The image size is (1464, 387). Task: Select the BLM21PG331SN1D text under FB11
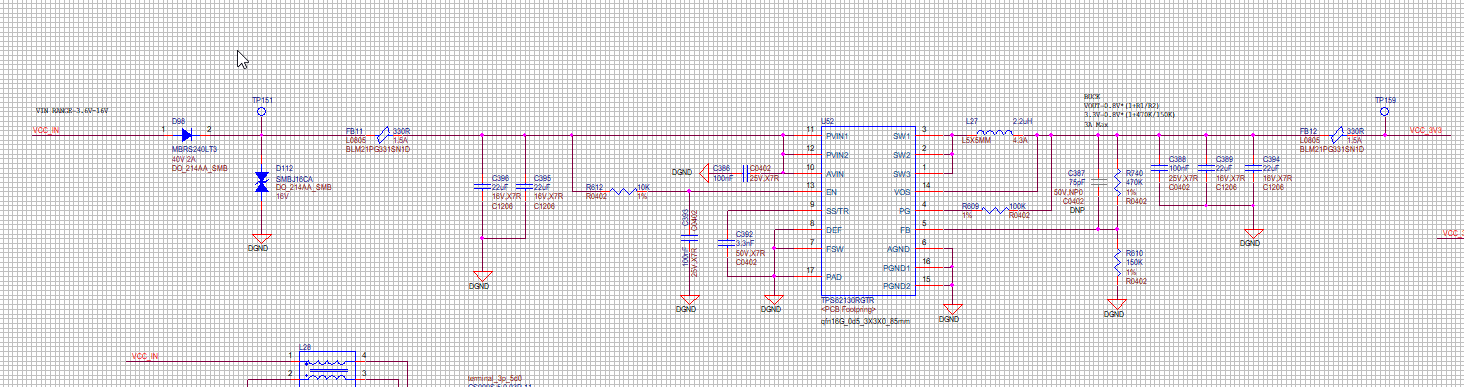(x=378, y=149)
